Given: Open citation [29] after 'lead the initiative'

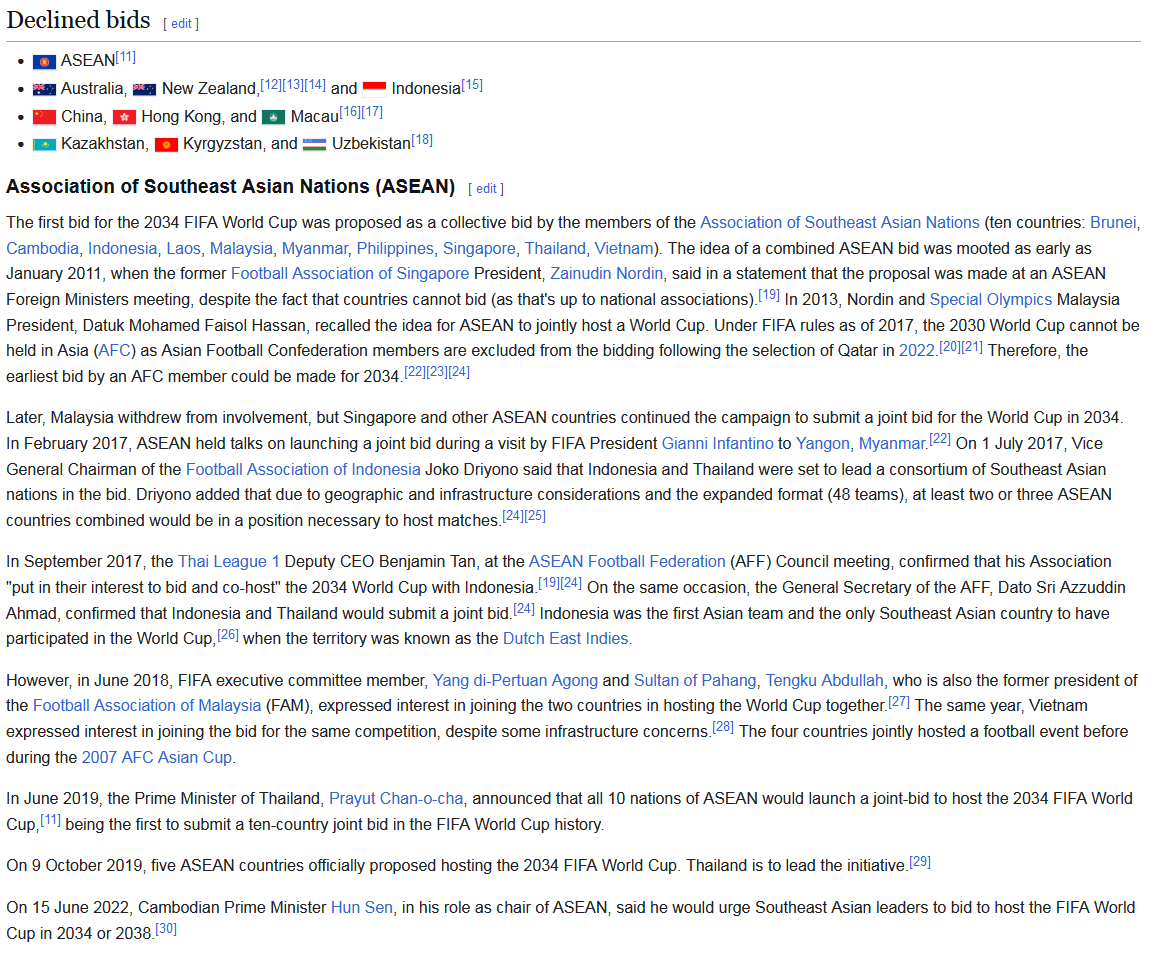Looking at the screenshot, I should pos(920,861).
